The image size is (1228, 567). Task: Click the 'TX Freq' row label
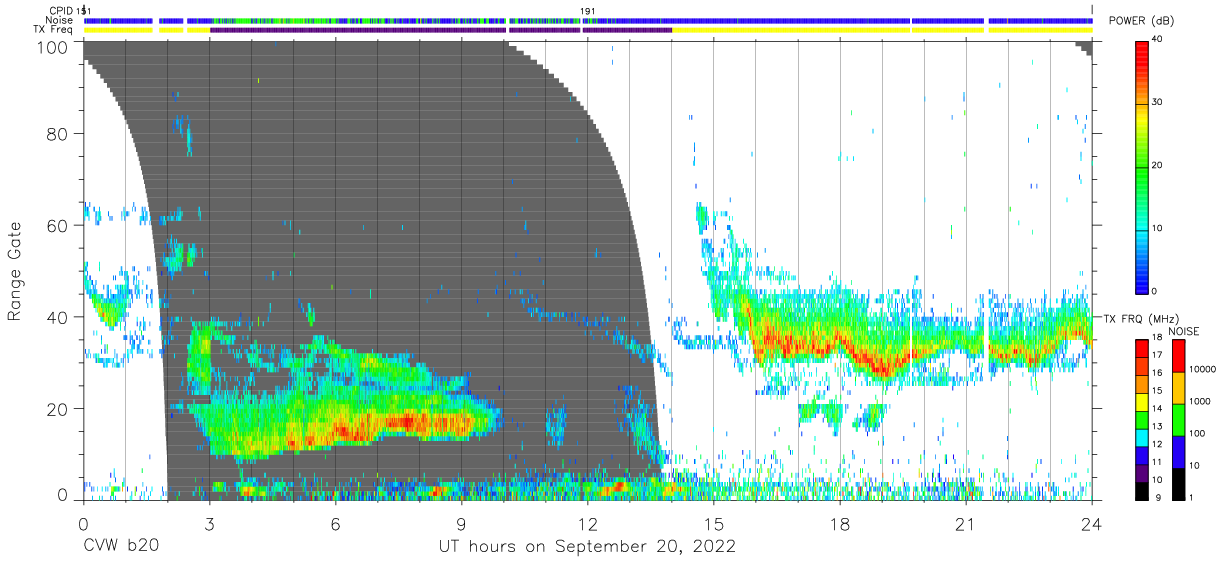[x=53, y=30]
